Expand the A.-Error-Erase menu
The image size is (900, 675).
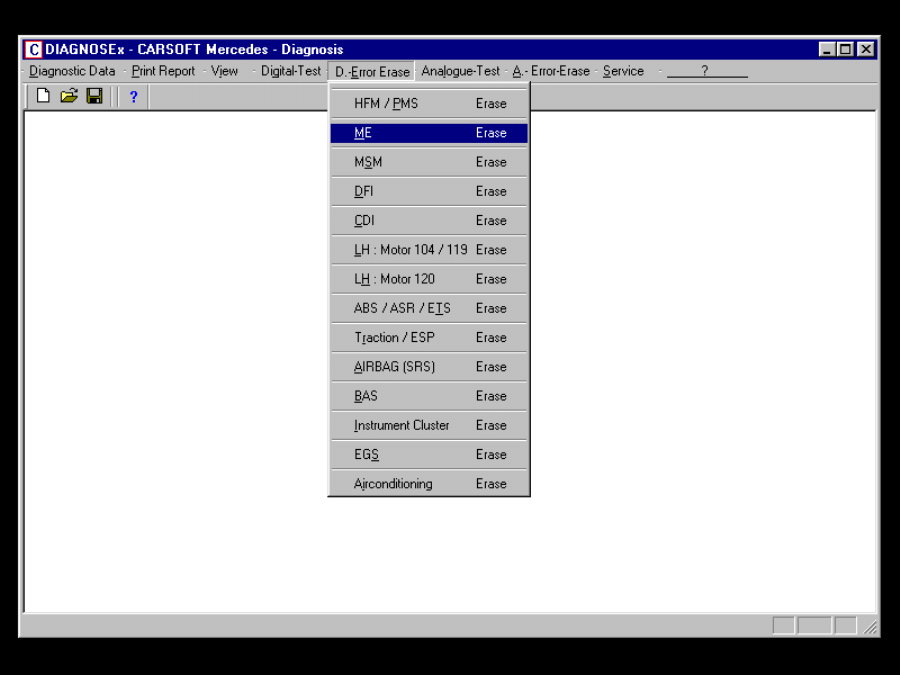551,71
